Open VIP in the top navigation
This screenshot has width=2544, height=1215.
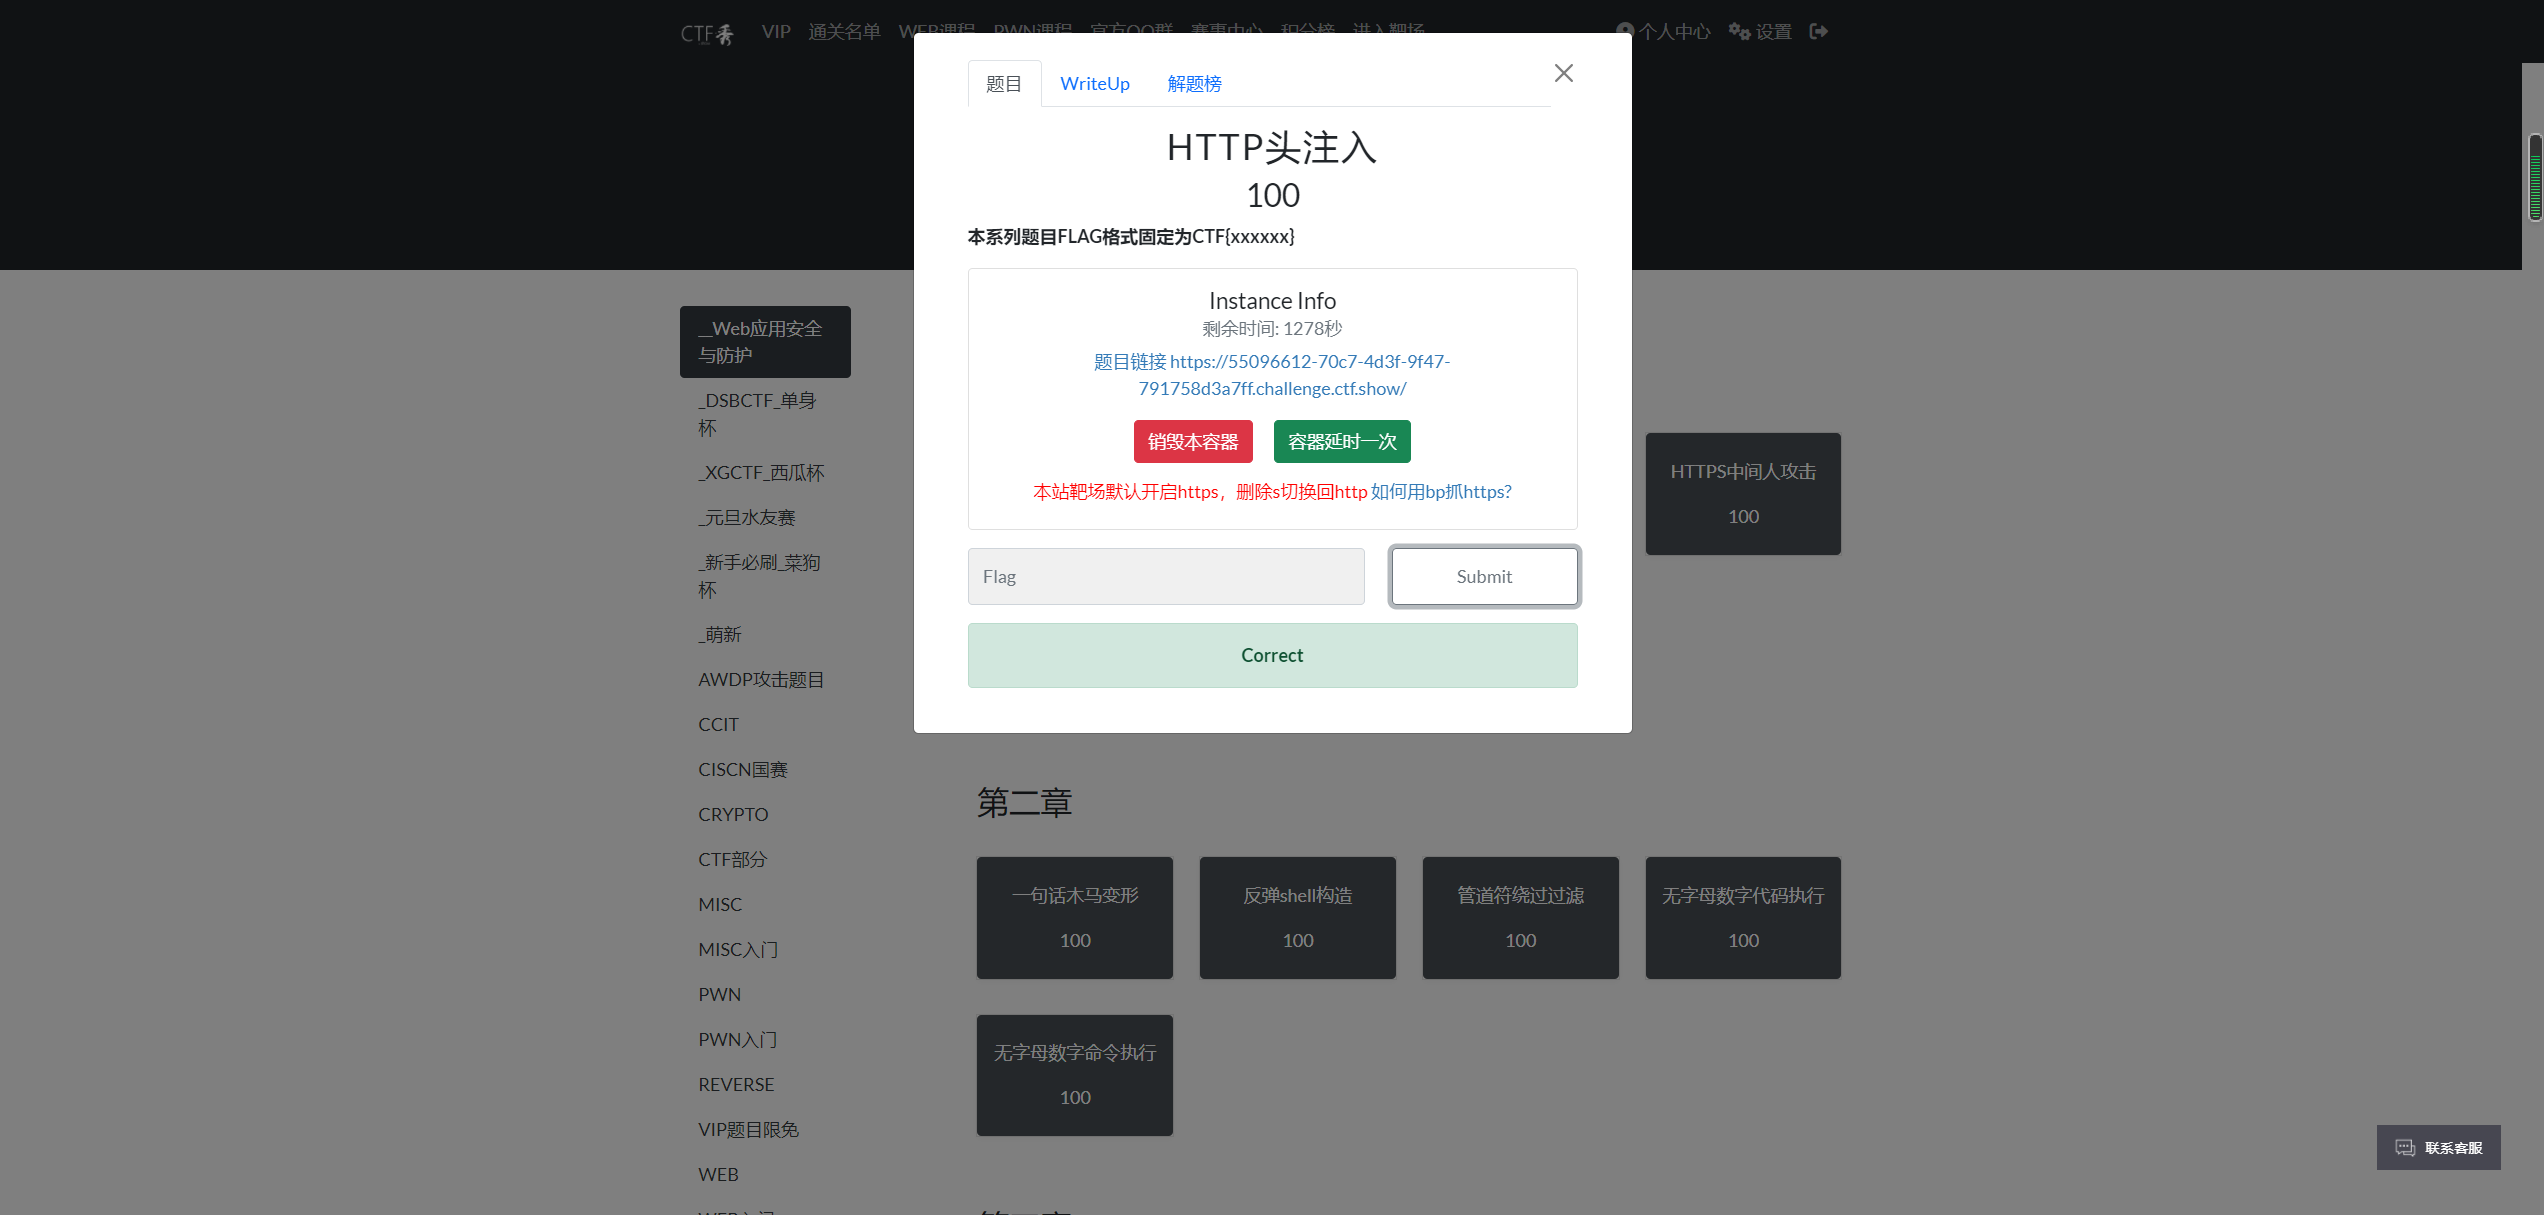point(776,32)
